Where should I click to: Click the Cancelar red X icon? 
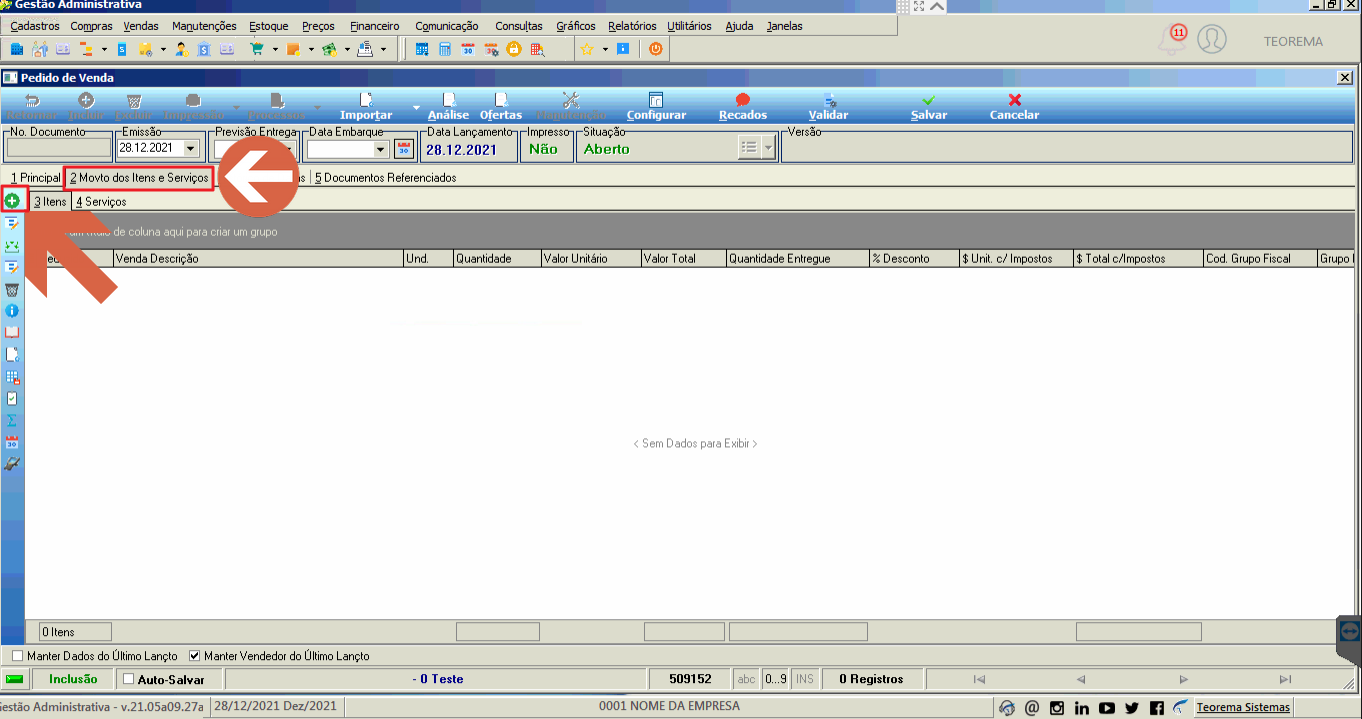tap(1015, 100)
